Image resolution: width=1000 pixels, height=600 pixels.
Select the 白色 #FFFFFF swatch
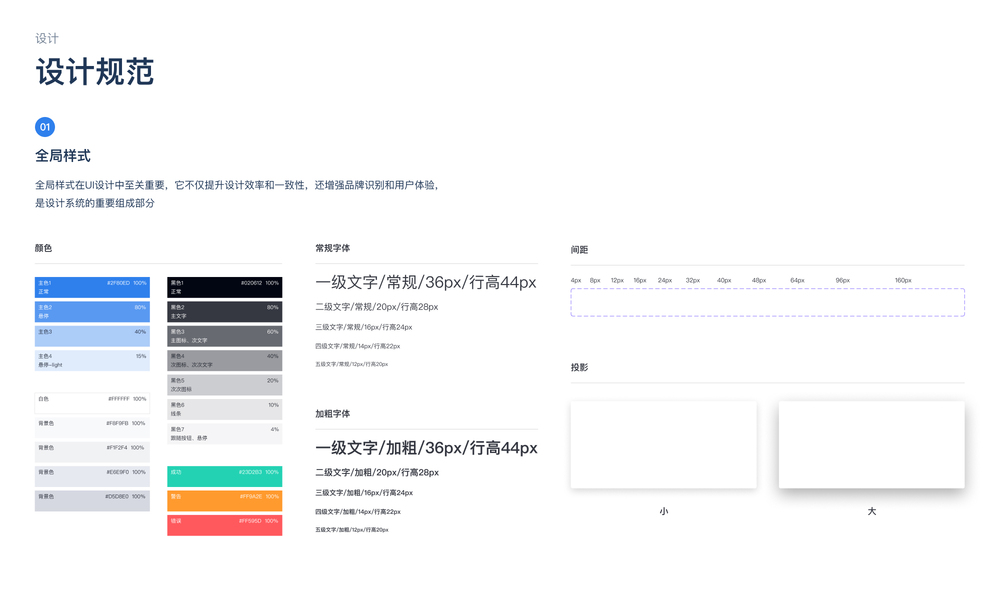(x=92, y=403)
